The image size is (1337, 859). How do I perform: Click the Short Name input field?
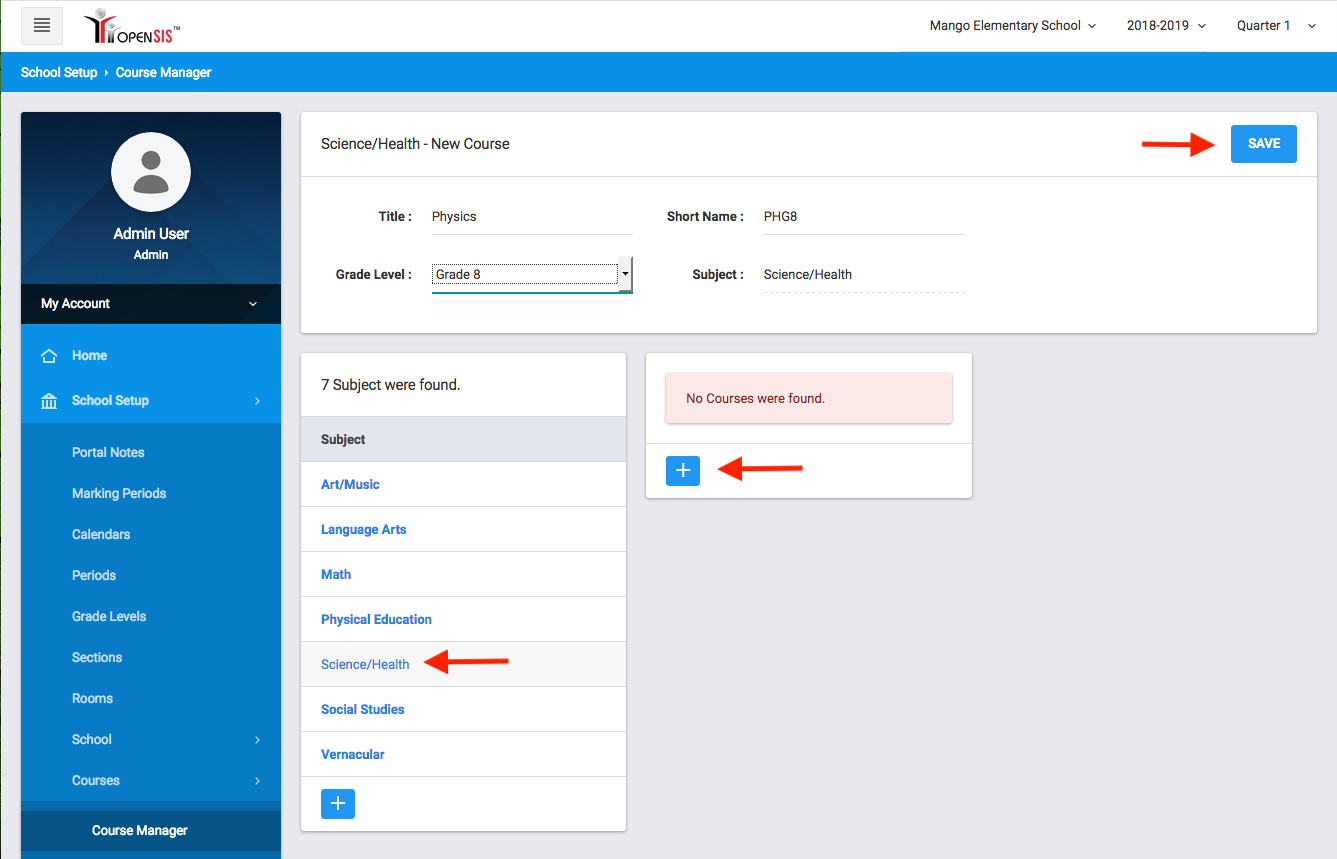click(x=862, y=217)
